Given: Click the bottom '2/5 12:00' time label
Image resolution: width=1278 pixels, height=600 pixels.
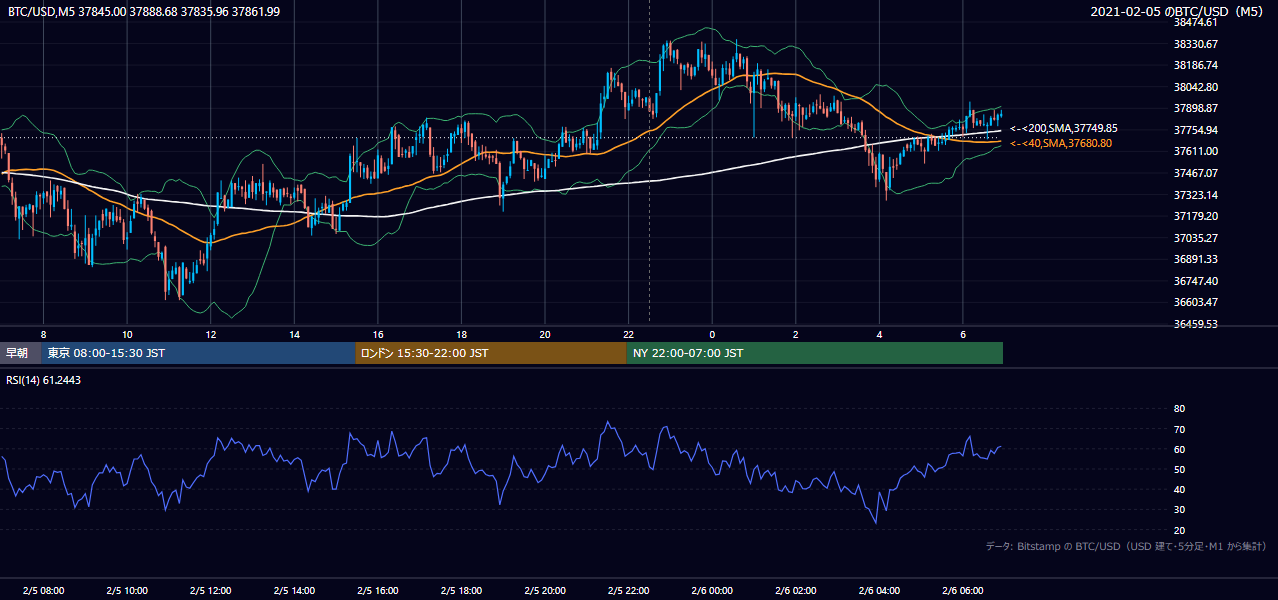Looking at the screenshot, I should [211, 591].
